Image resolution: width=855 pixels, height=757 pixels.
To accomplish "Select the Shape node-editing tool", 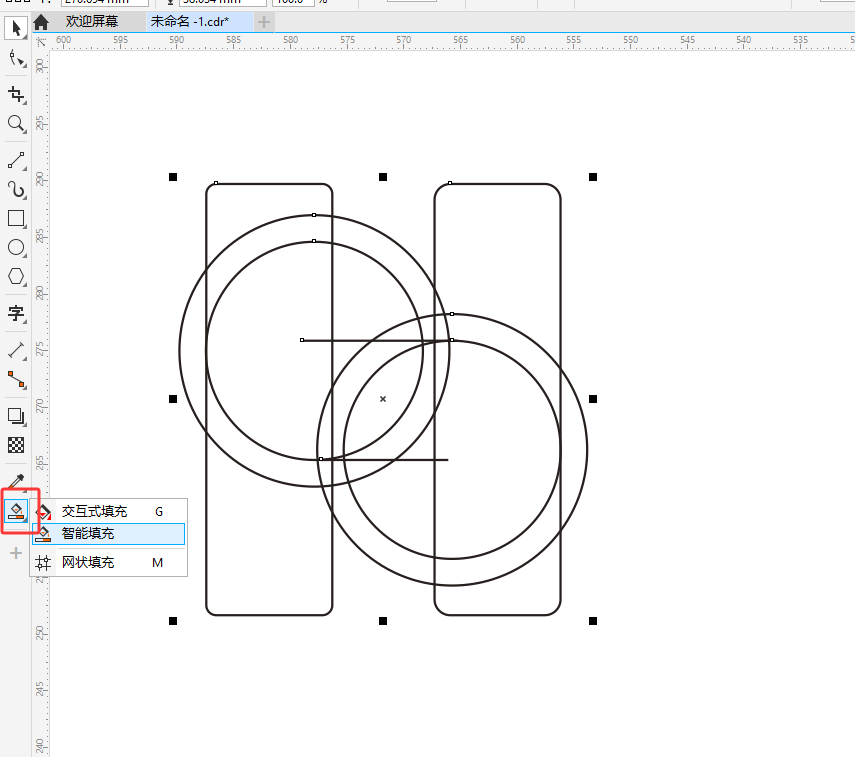I will pyautogui.click(x=16, y=58).
